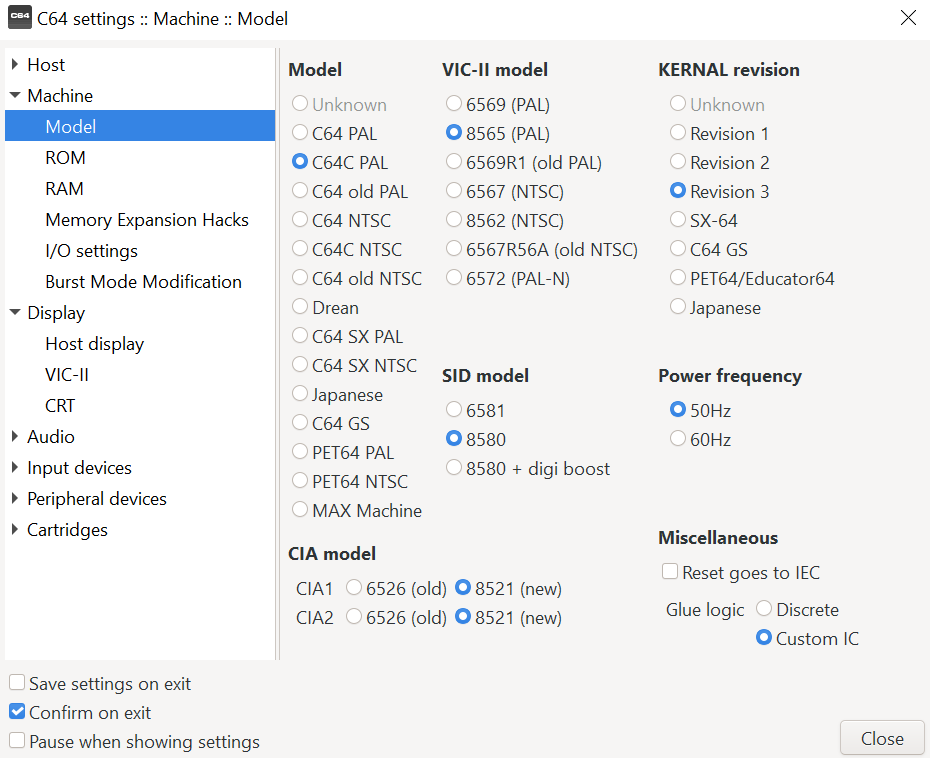930x758 pixels.
Task: Enable Reset goes to IEC
Action: click(x=741, y=572)
